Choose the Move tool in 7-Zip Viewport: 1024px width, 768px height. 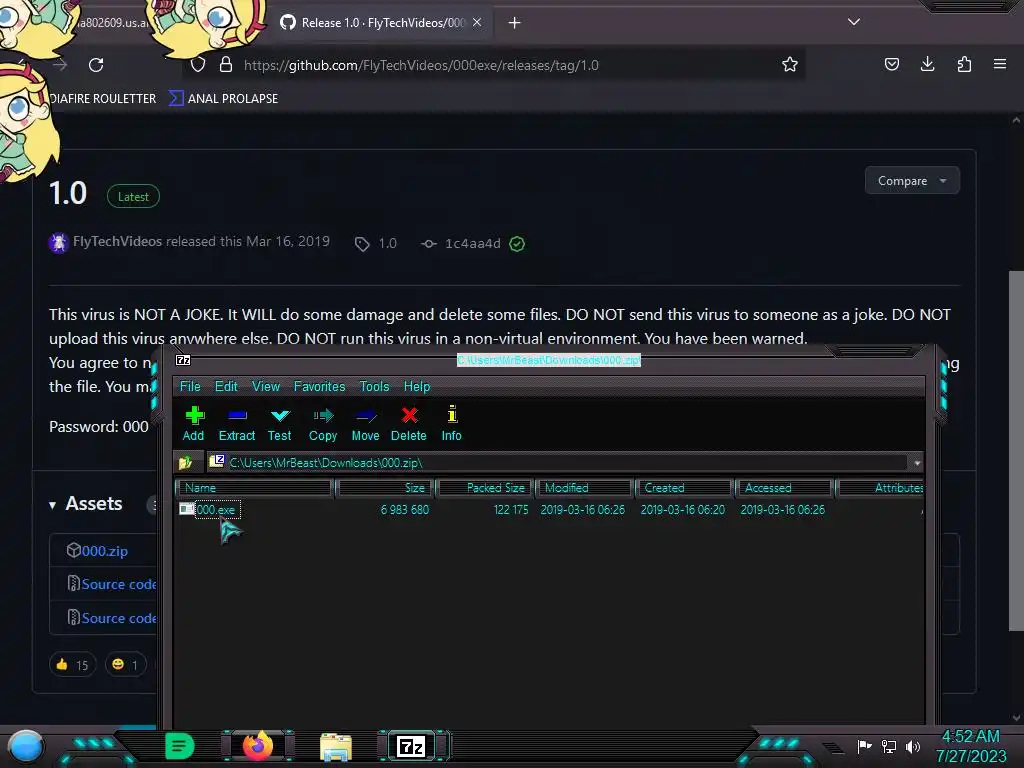pyautogui.click(x=365, y=424)
